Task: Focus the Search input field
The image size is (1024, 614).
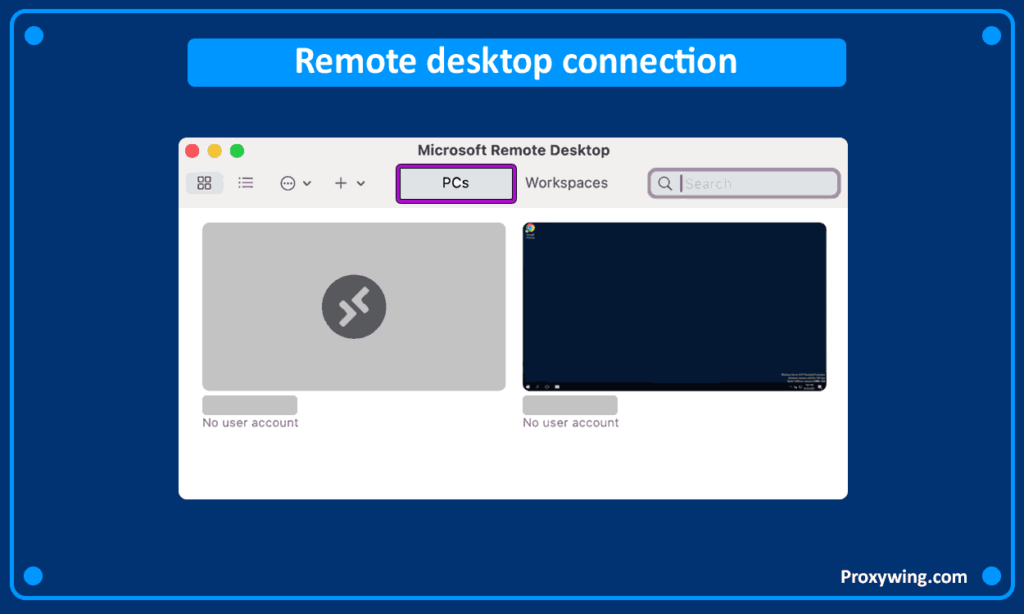Action: (x=744, y=184)
